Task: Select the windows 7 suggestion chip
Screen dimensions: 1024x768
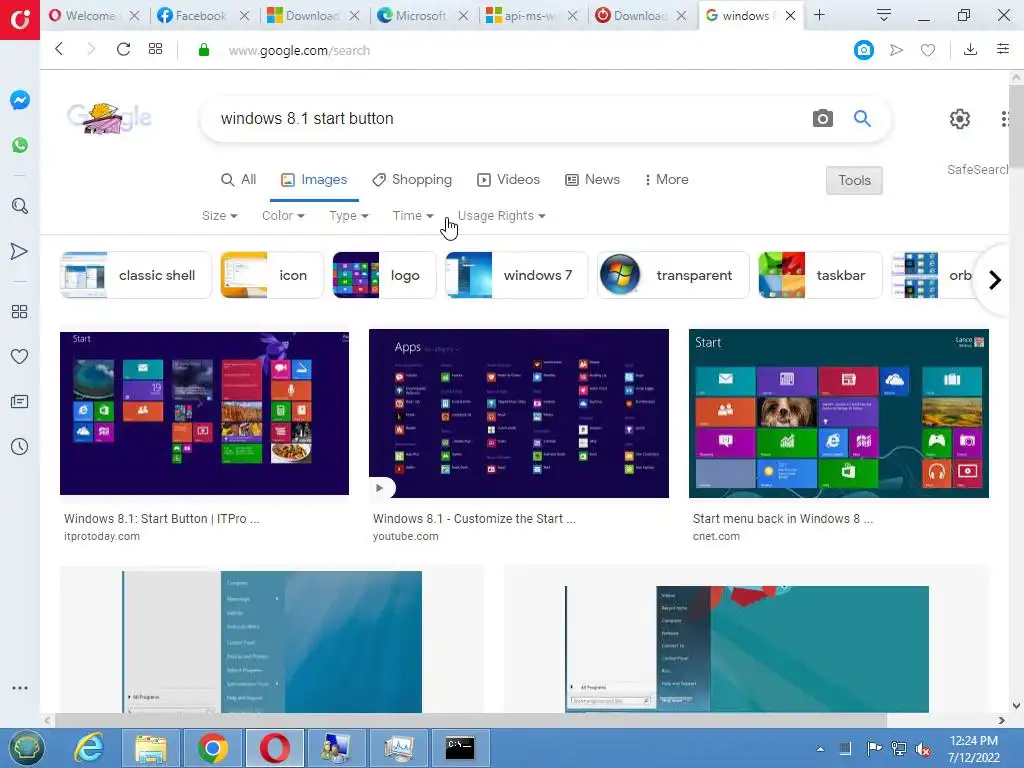Action: click(x=517, y=275)
